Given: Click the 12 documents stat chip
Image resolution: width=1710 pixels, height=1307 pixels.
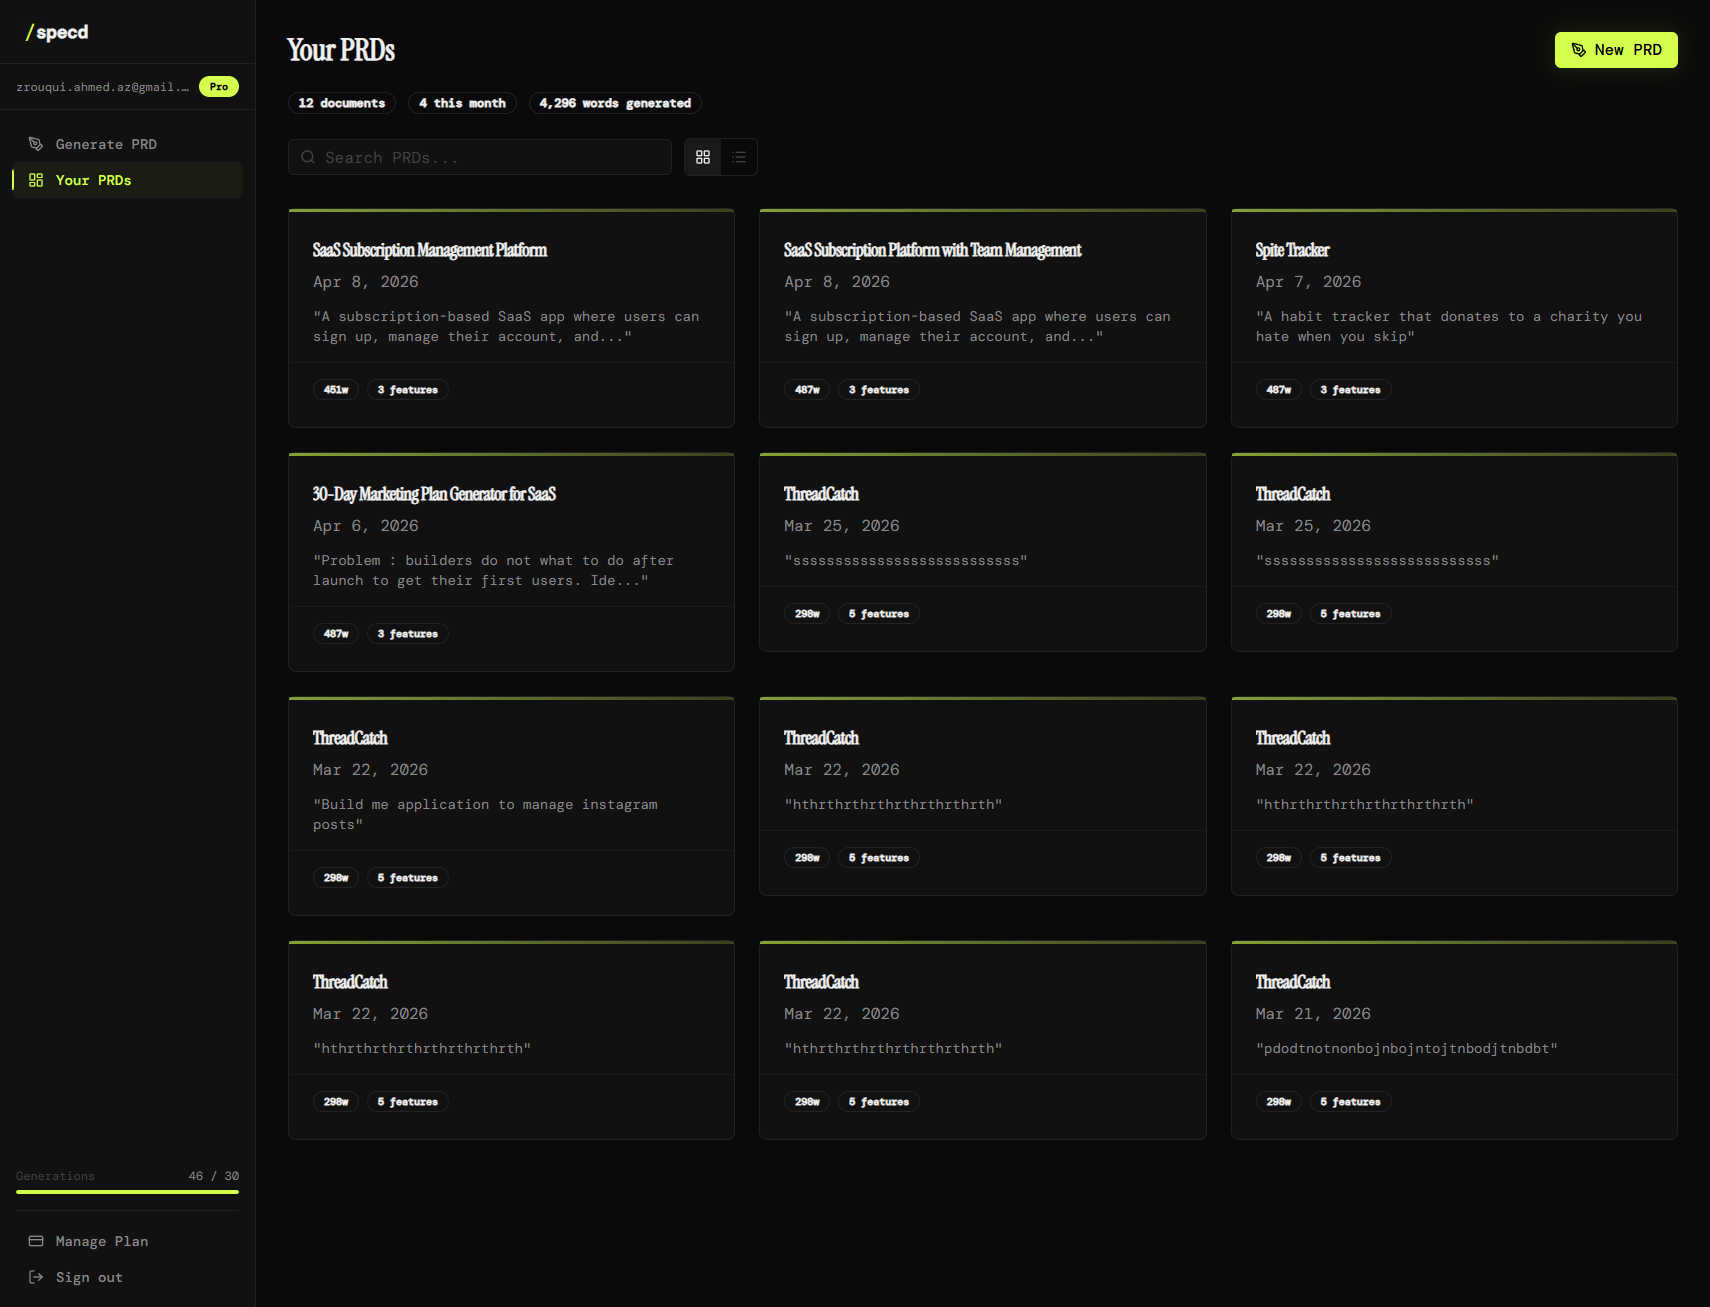Looking at the screenshot, I should [x=342, y=103].
